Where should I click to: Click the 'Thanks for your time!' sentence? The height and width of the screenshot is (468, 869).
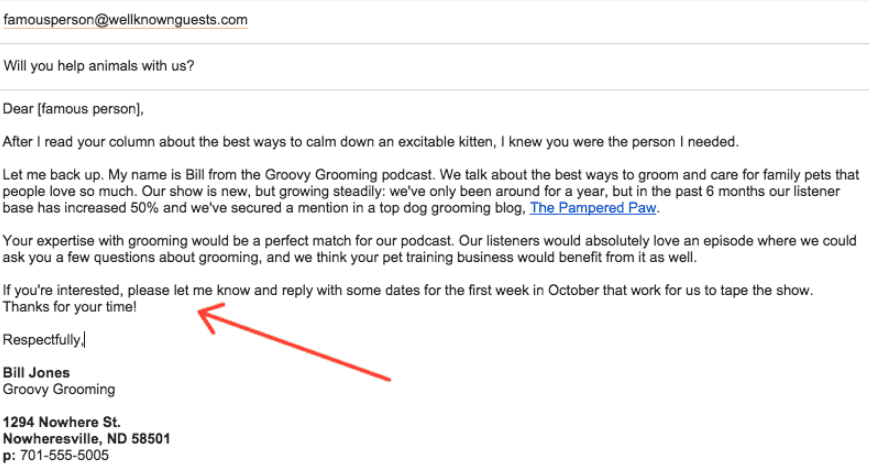tap(69, 307)
